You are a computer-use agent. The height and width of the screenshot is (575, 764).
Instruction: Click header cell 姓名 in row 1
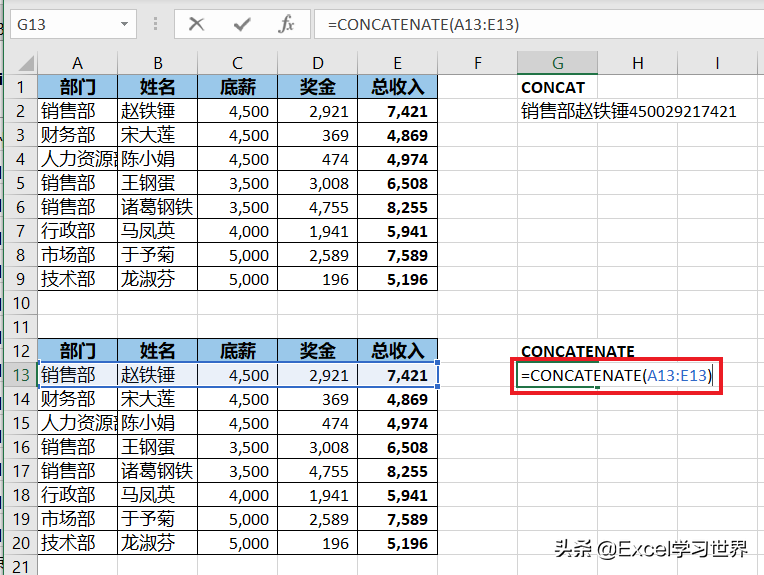click(157, 87)
